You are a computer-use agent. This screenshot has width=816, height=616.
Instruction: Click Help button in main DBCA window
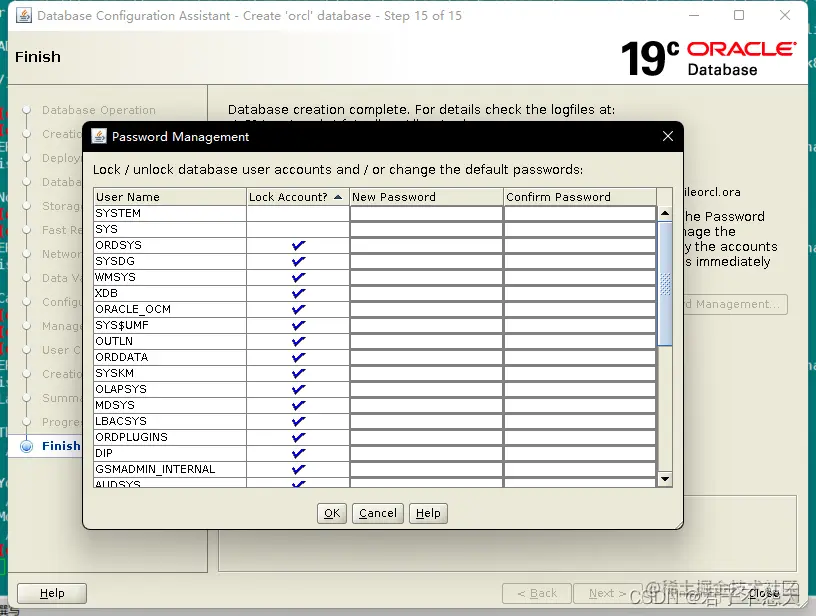point(52,593)
